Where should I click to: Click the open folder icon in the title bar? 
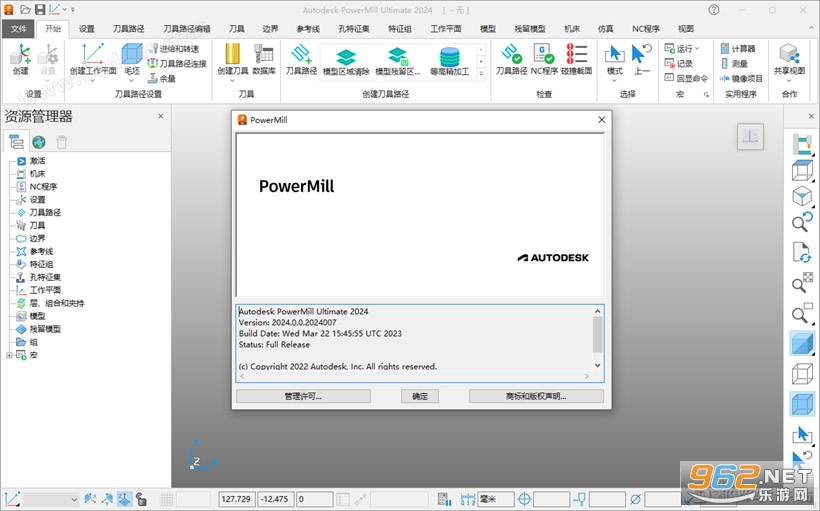point(25,9)
